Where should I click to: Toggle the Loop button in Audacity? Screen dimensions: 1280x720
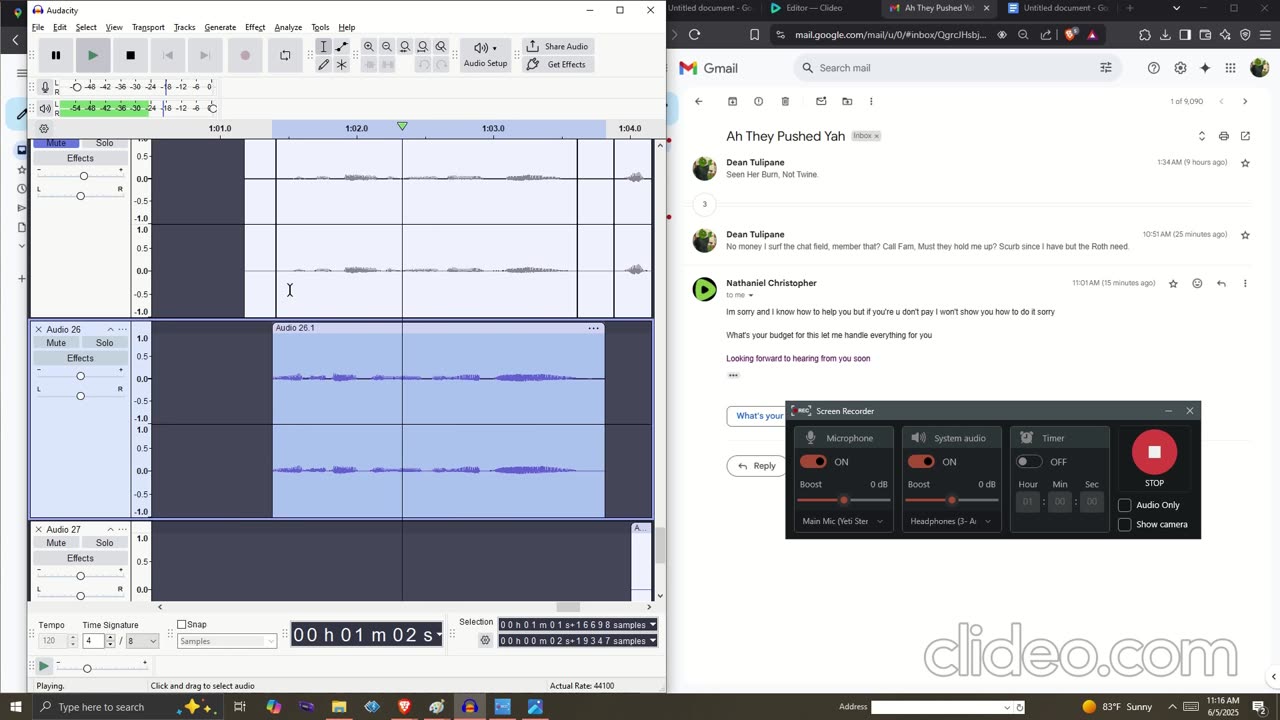coord(285,55)
